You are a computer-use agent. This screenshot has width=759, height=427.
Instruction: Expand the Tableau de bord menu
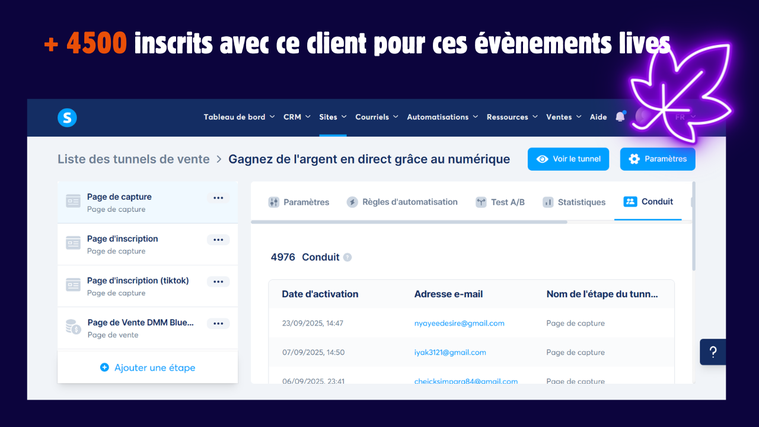click(239, 117)
